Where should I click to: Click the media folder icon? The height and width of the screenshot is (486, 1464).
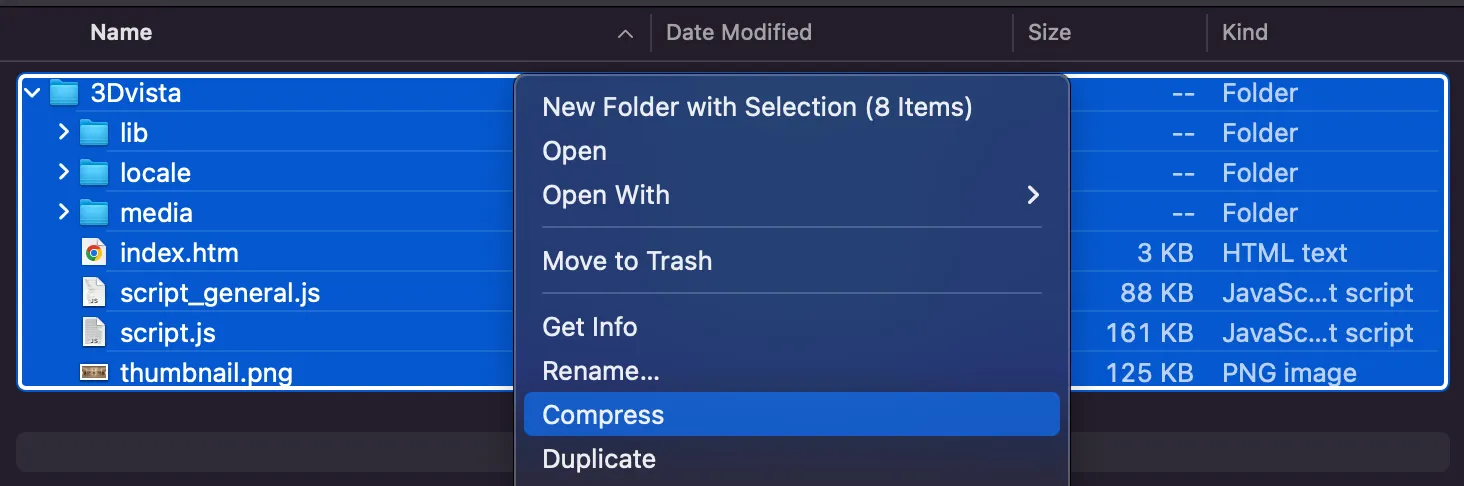pyautogui.click(x=93, y=213)
